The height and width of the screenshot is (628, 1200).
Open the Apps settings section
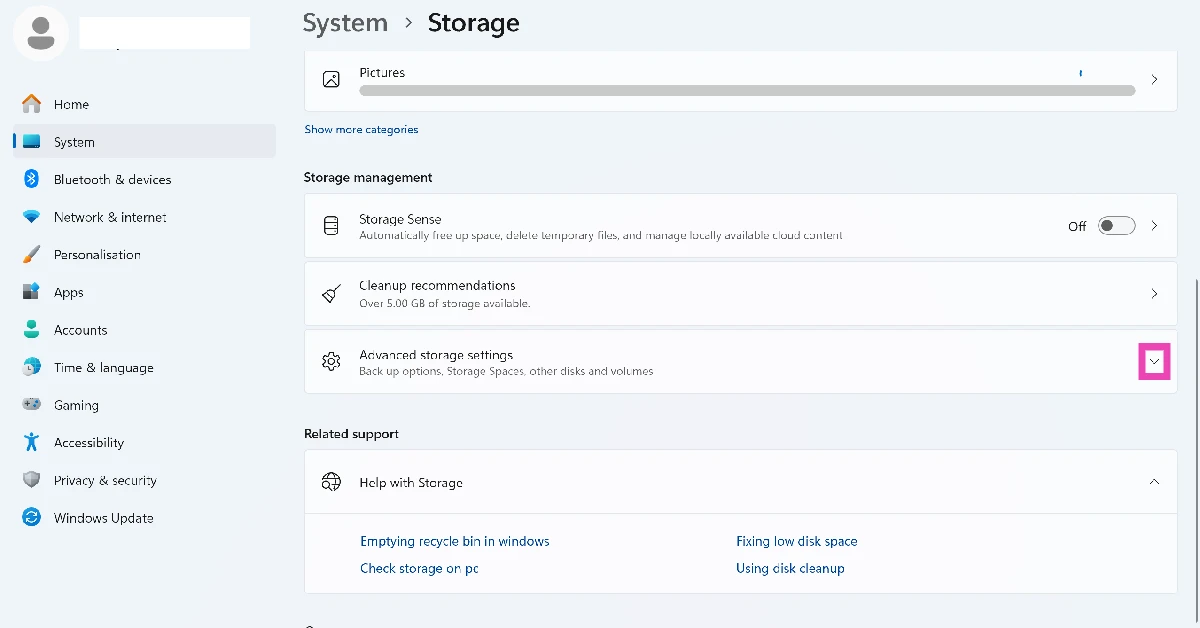pyautogui.click(x=68, y=292)
